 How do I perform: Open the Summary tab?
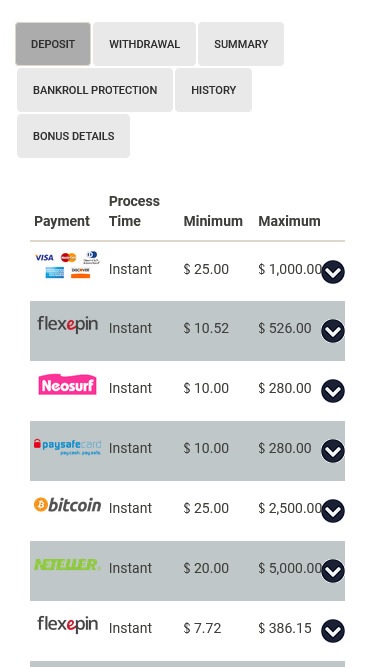(241, 44)
